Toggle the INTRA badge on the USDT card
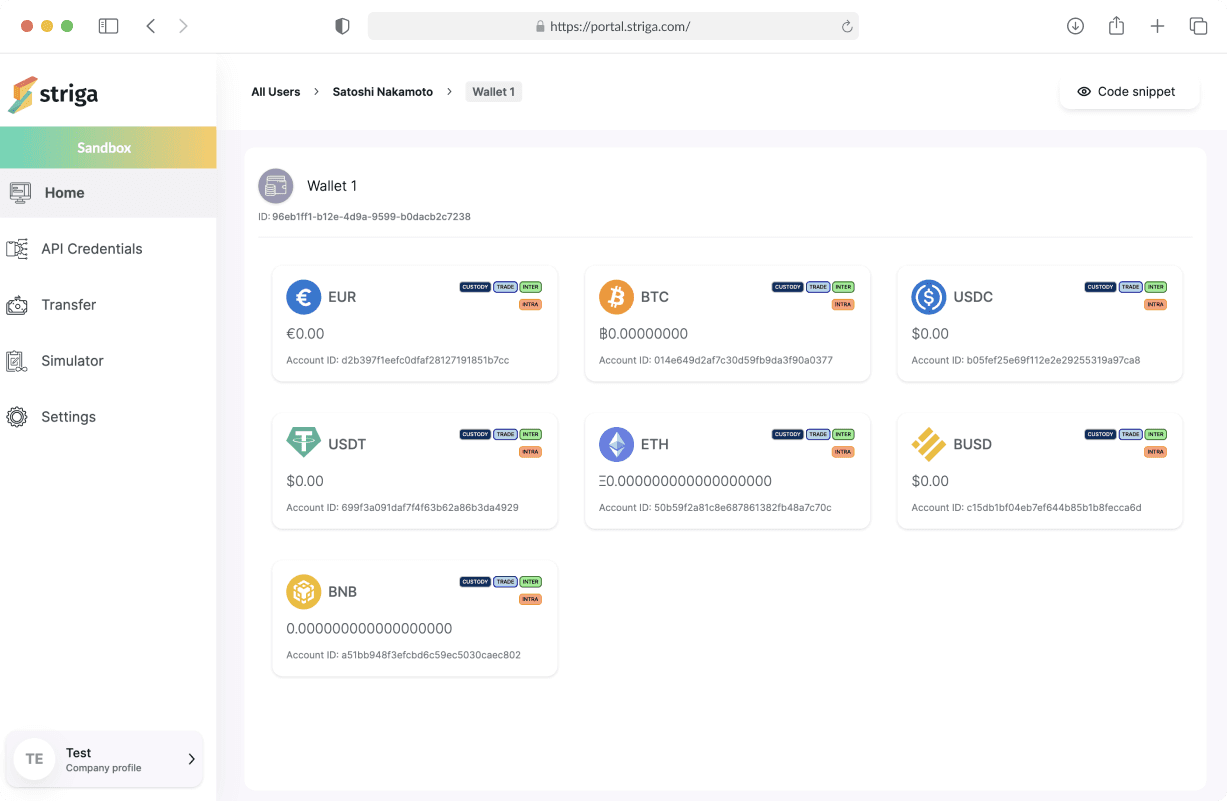Viewport: 1227px width, 801px height. [530, 451]
